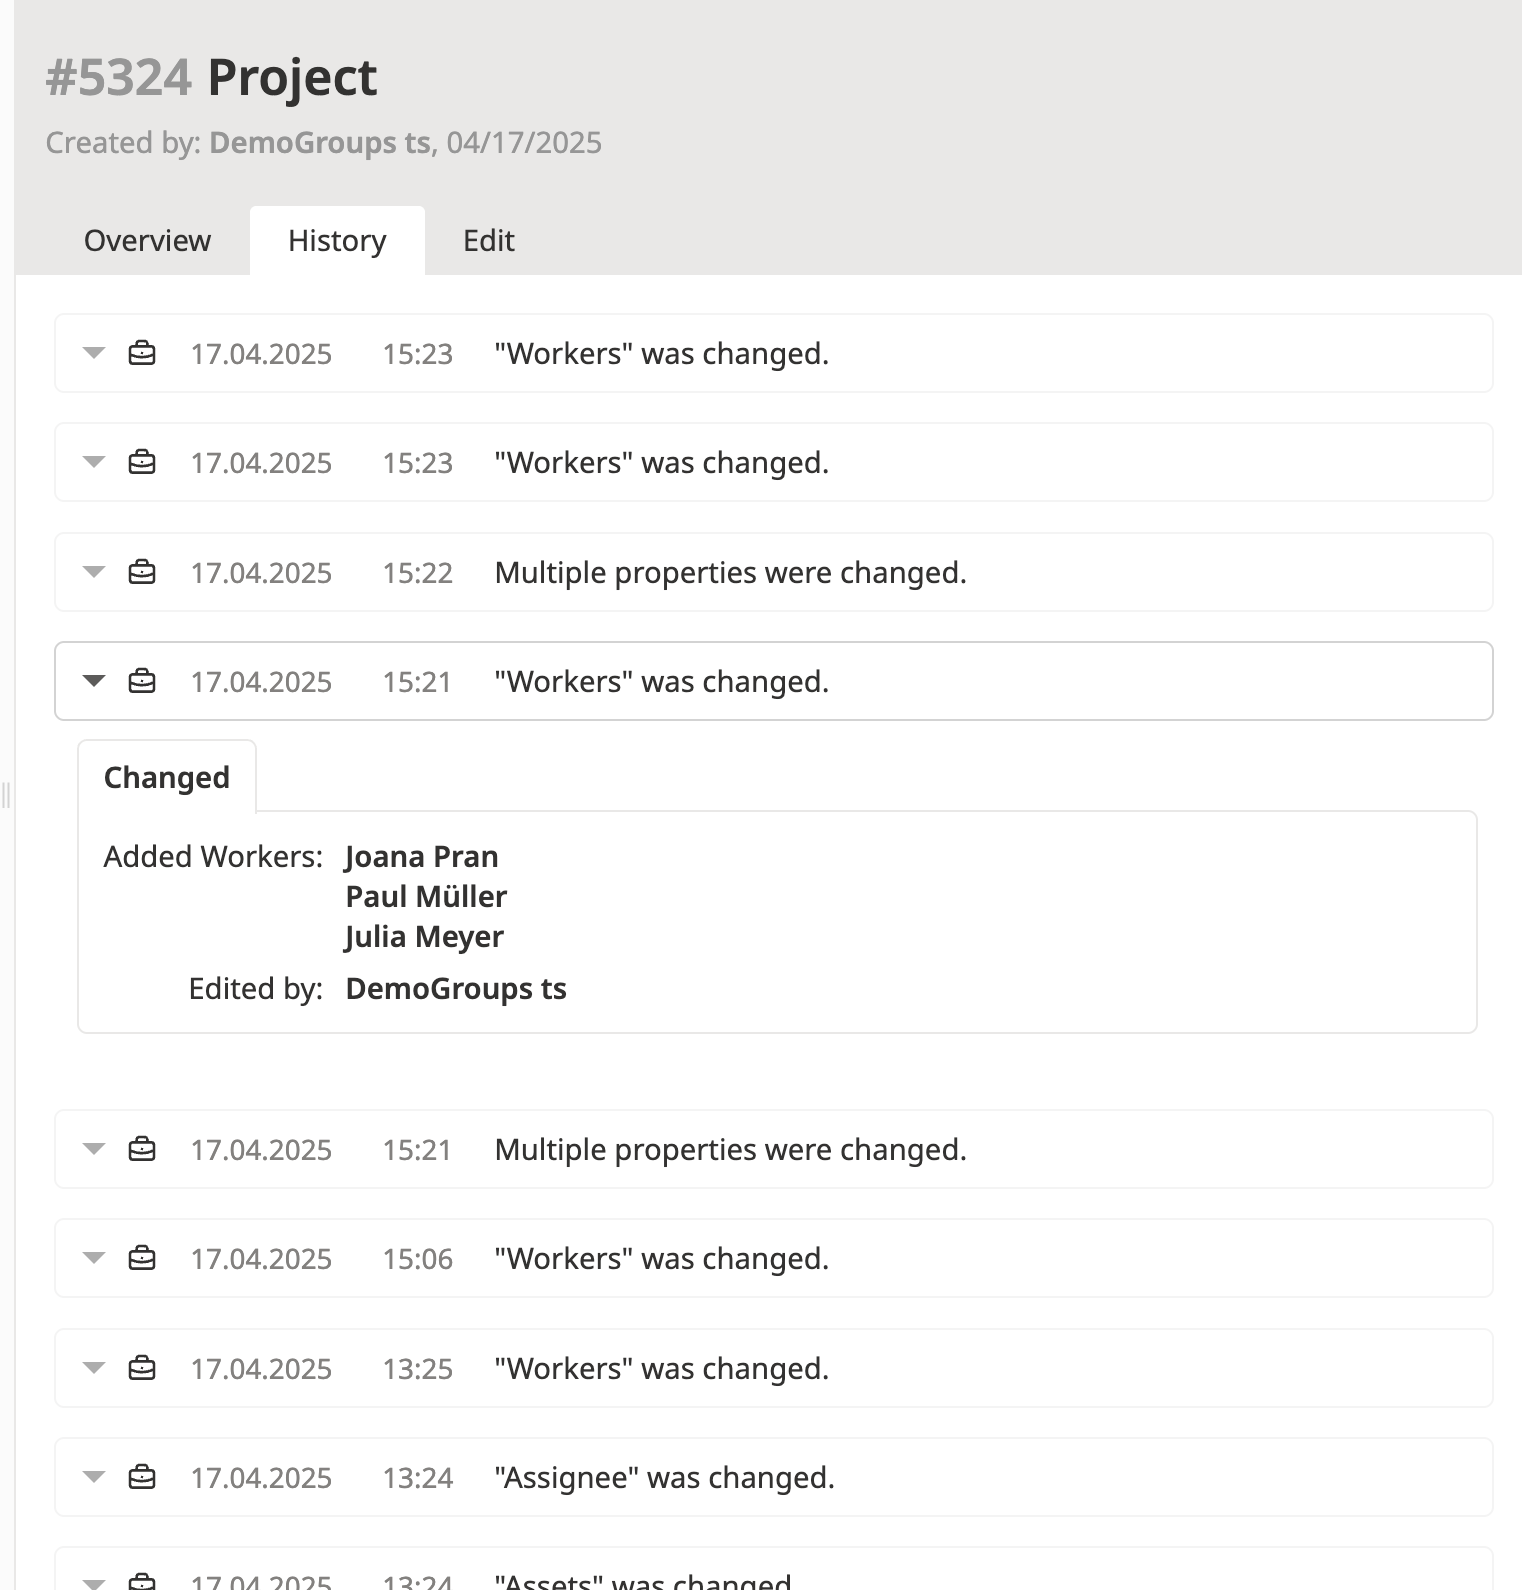This screenshot has width=1522, height=1590.
Task: Expand the 13:25 Workers change entry
Action: [94, 1367]
